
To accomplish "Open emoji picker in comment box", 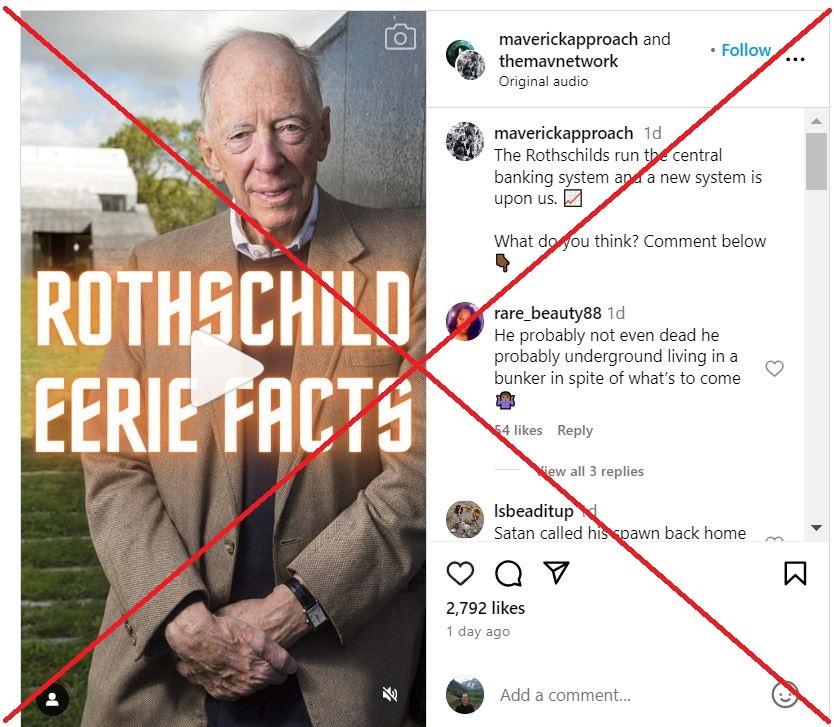I will coord(785,695).
